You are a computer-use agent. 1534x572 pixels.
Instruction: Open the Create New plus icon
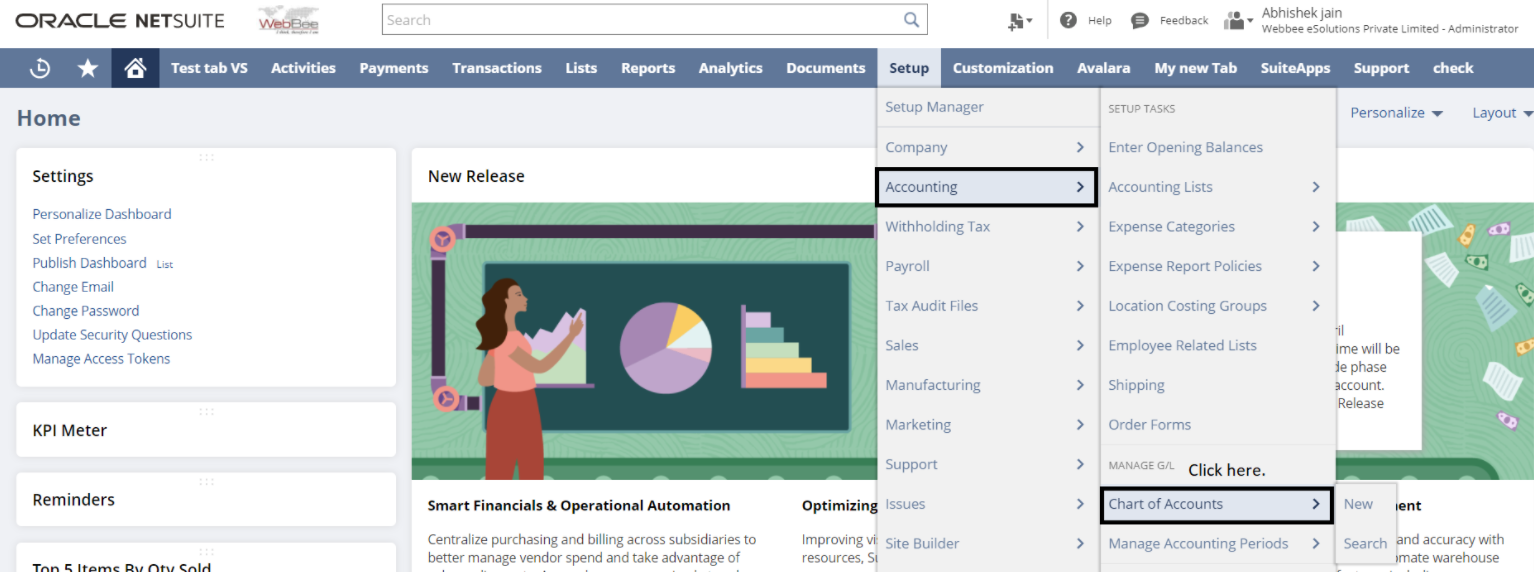[1020, 21]
